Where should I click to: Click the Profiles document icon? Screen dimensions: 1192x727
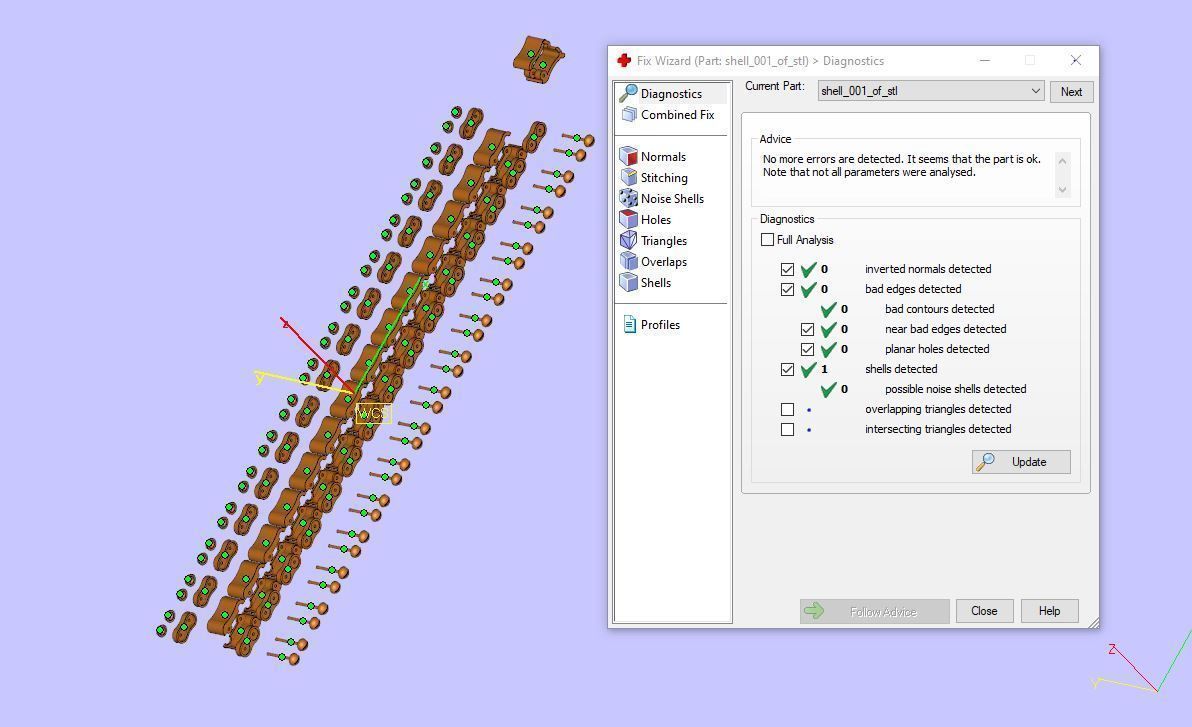coord(629,325)
